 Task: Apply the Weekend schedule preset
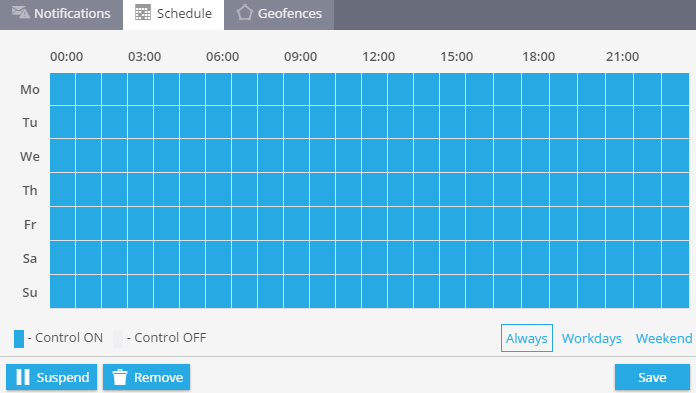click(x=664, y=338)
